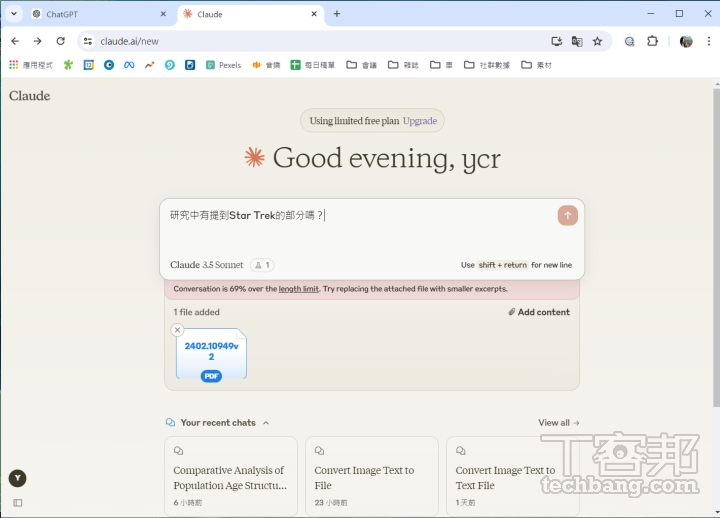The image size is (720, 518).
Task: Send the message with arrow button
Action: click(568, 215)
